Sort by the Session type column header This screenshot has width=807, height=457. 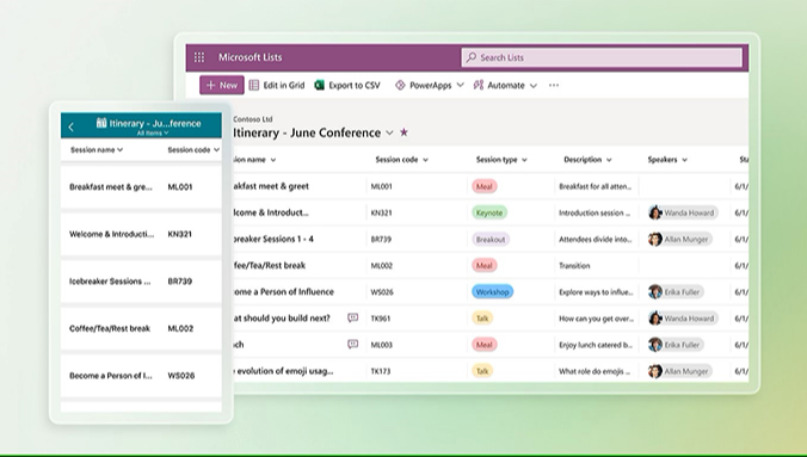point(500,159)
